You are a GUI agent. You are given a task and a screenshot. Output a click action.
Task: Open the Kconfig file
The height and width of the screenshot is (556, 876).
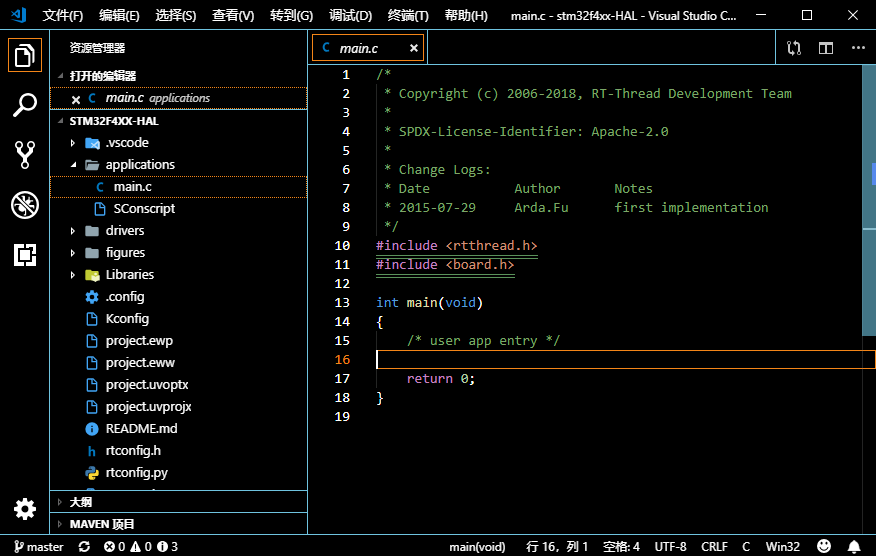coord(179,319)
